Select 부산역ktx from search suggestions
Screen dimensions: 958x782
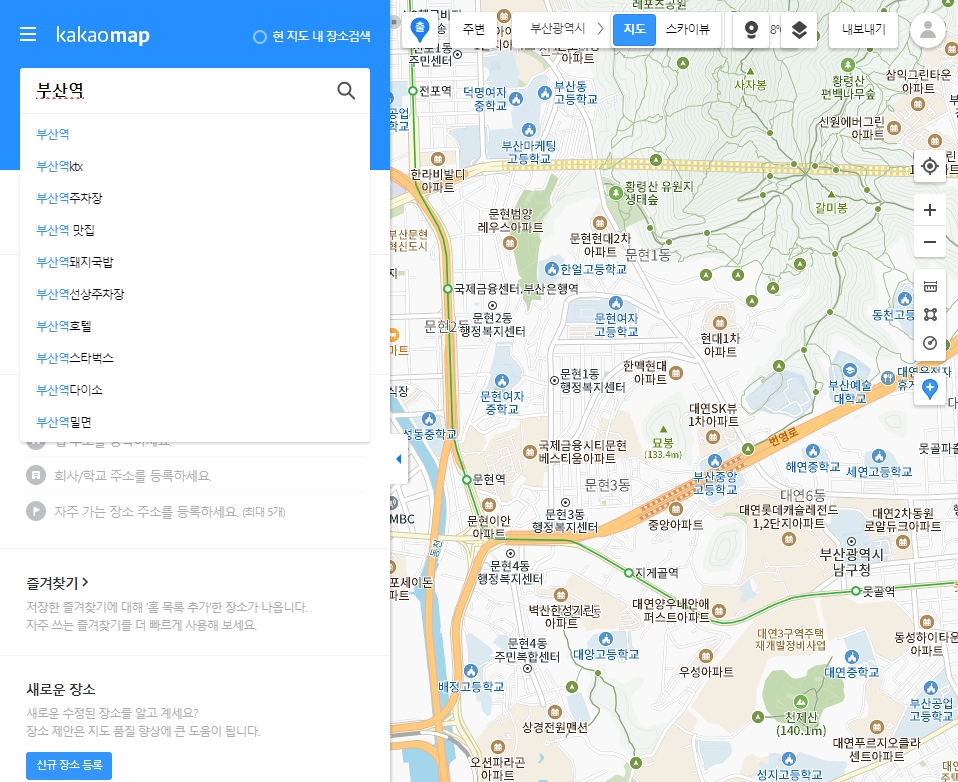coord(59,166)
